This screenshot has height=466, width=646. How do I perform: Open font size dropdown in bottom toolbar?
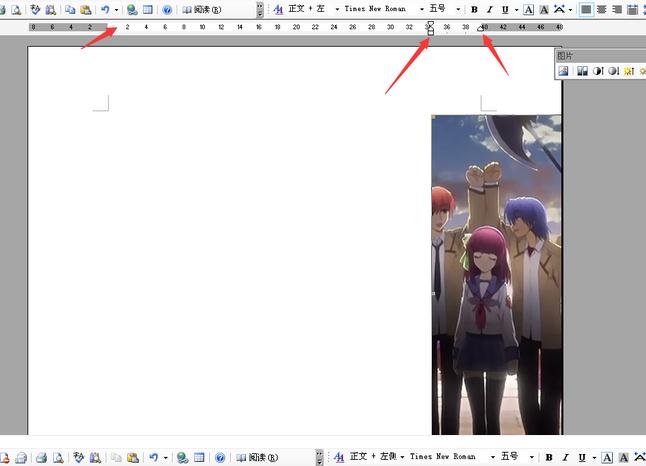[x=531, y=457]
